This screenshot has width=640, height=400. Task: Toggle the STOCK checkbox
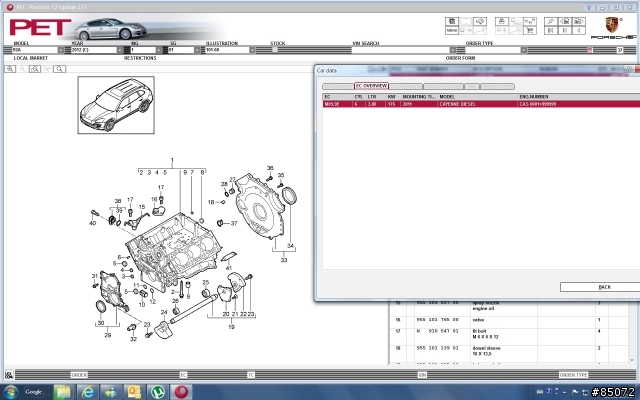coord(275,50)
